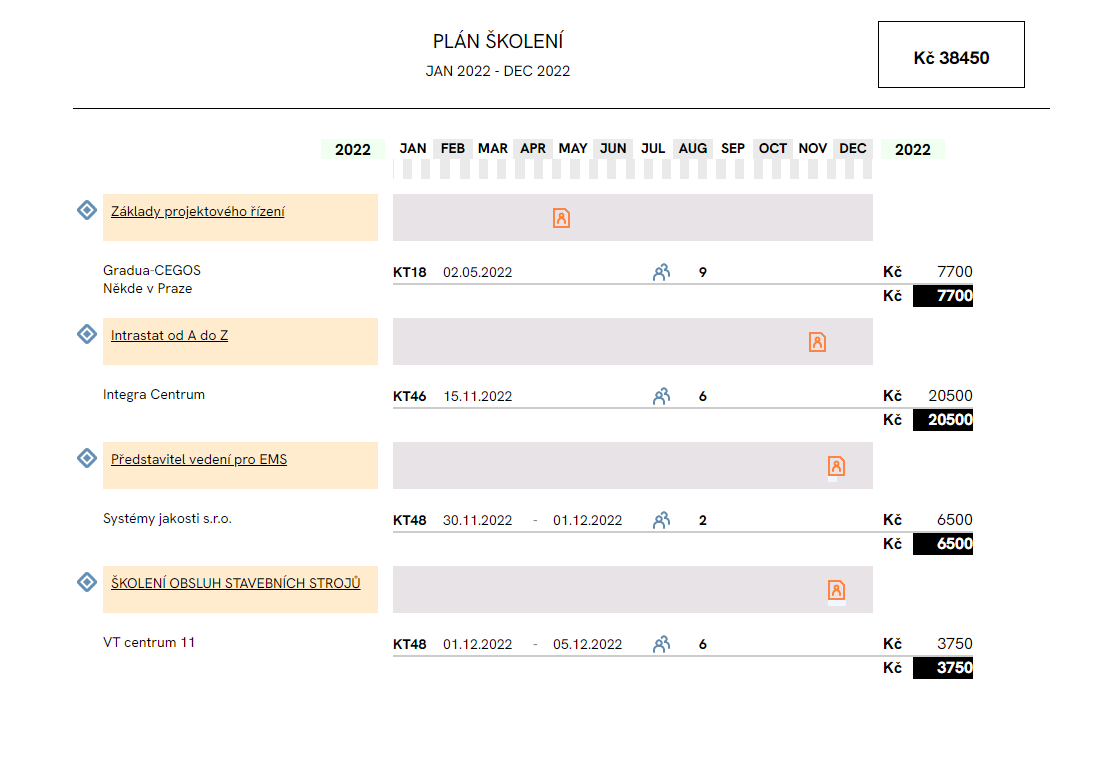This screenshot has width=1100, height=782.
Task: Select the FEB month header
Action: (453, 148)
